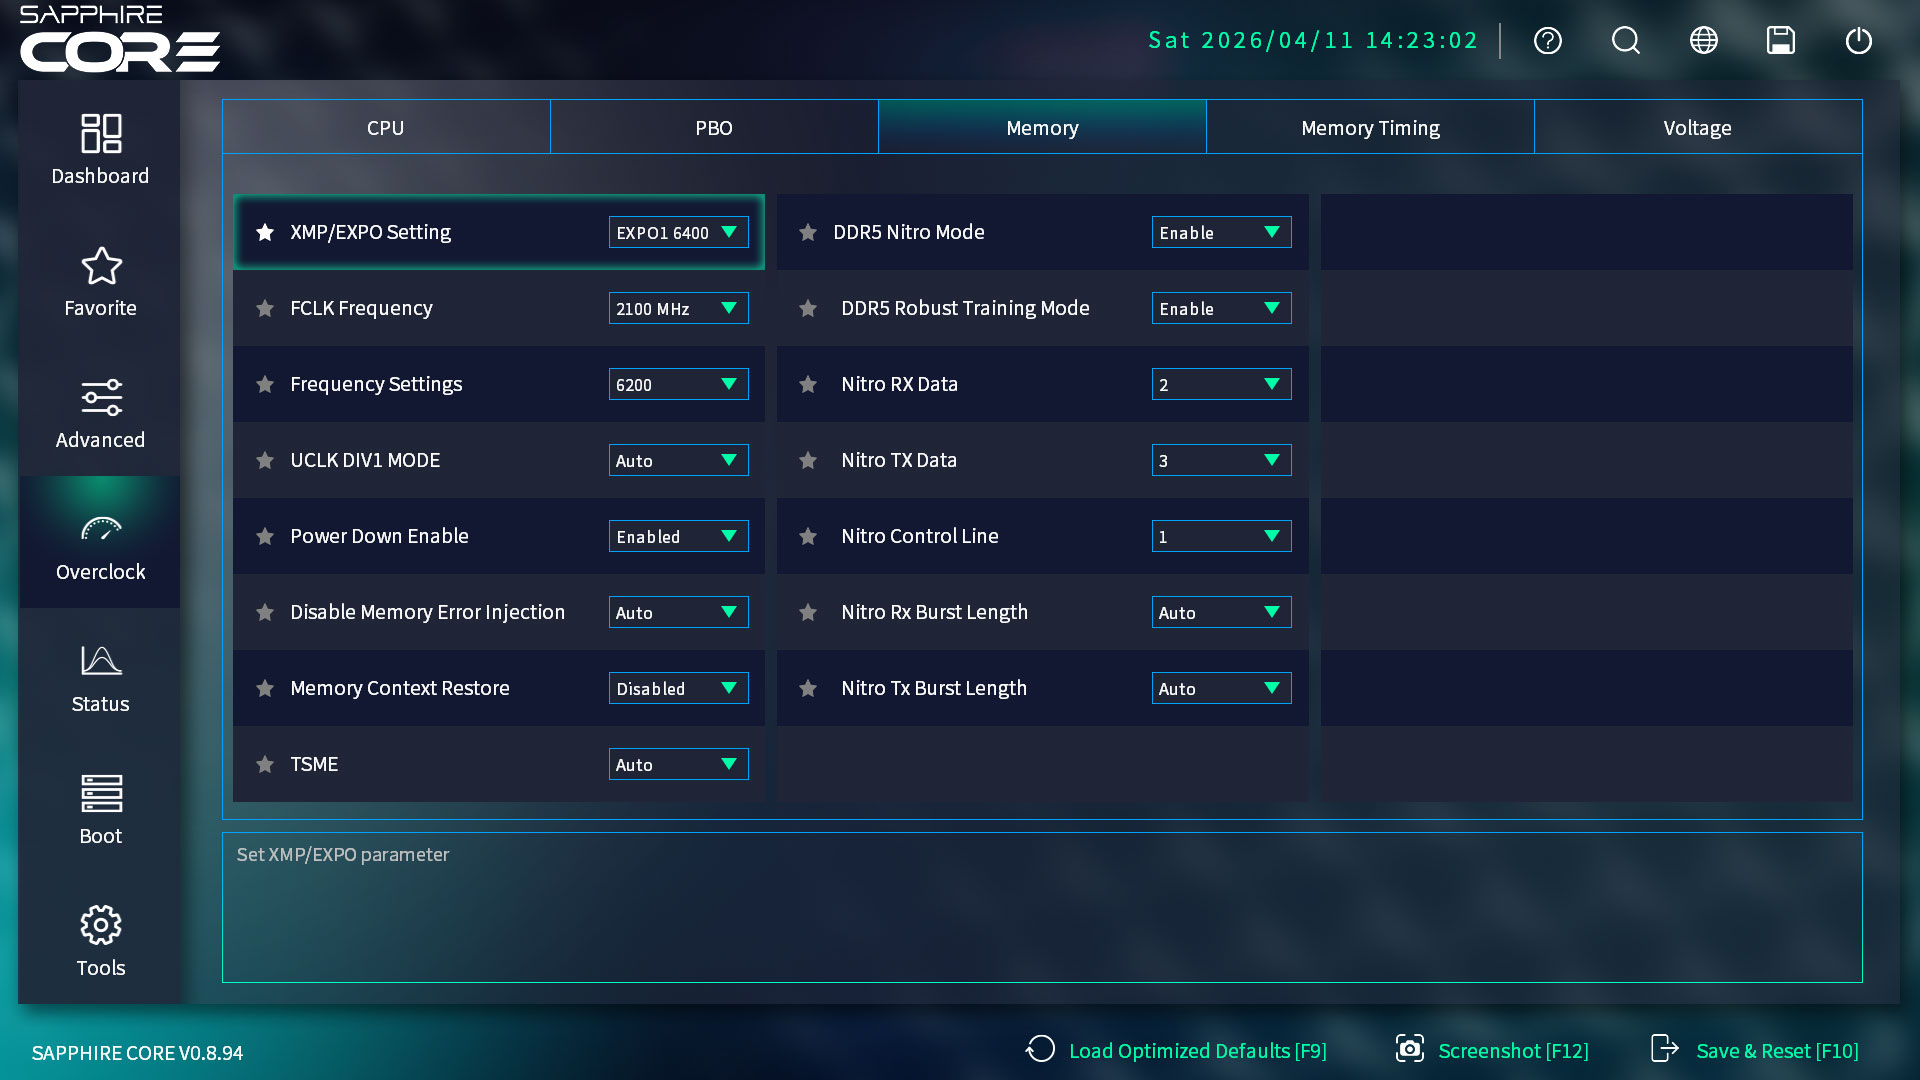1920x1080 pixels.
Task: Toggle favorite star for DDR5 Nitro Mode
Action: pyautogui.click(x=808, y=233)
